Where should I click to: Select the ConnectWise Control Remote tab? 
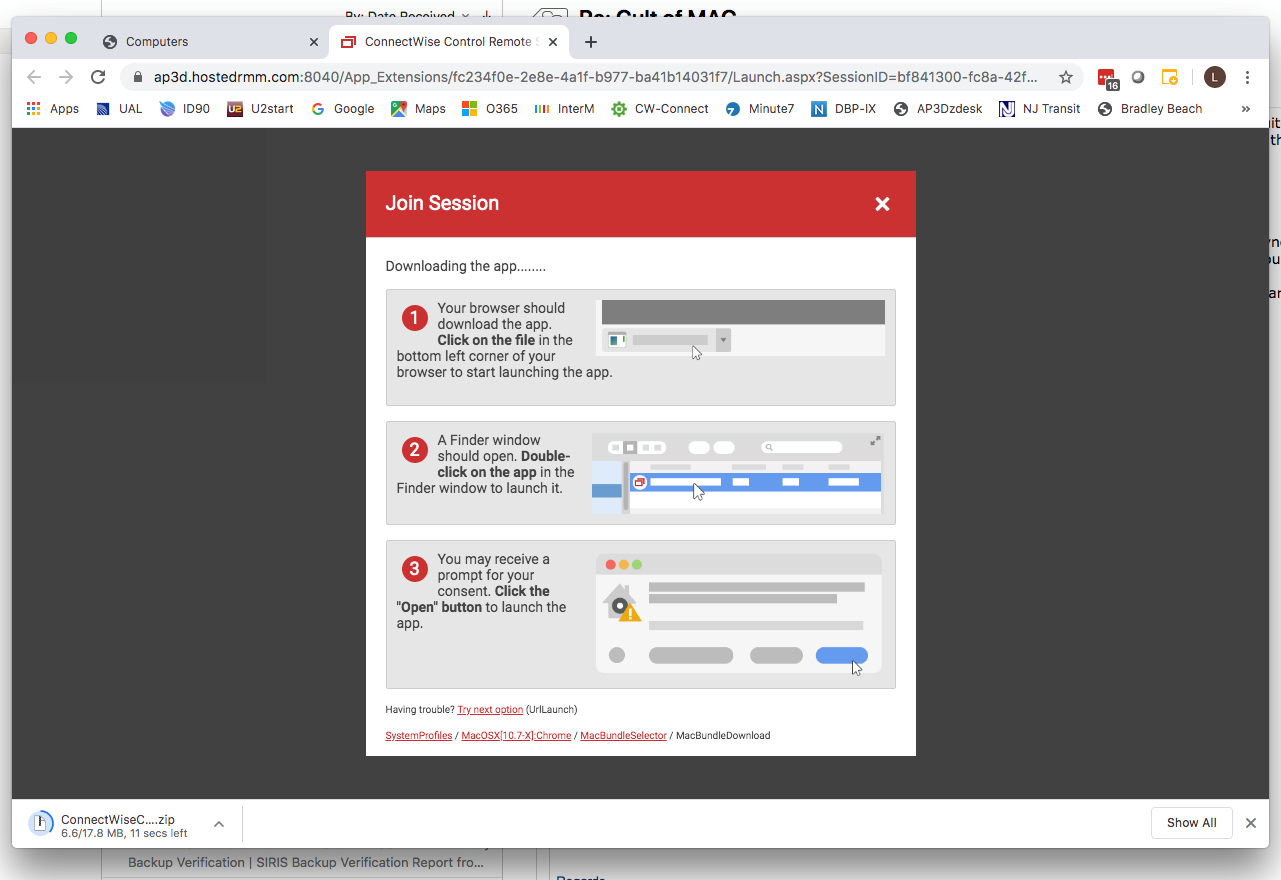(440, 42)
